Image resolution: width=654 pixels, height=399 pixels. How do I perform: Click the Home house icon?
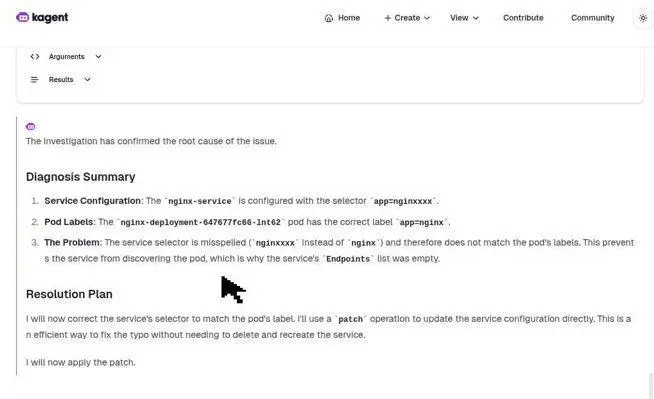(329, 18)
